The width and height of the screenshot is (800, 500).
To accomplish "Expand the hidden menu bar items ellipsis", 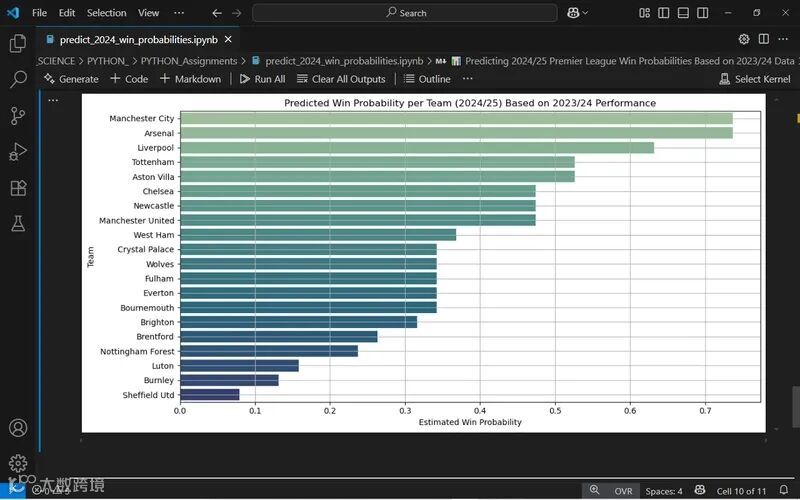I will (x=179, y=13).
